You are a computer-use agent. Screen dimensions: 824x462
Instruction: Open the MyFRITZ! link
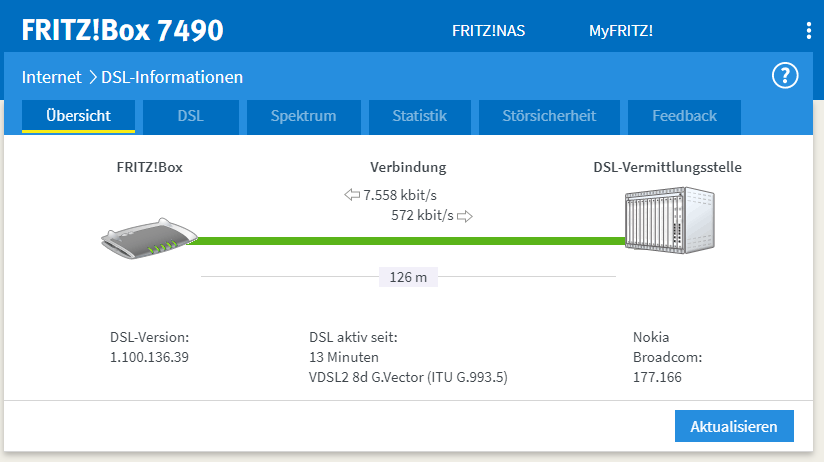click(620, 30)
